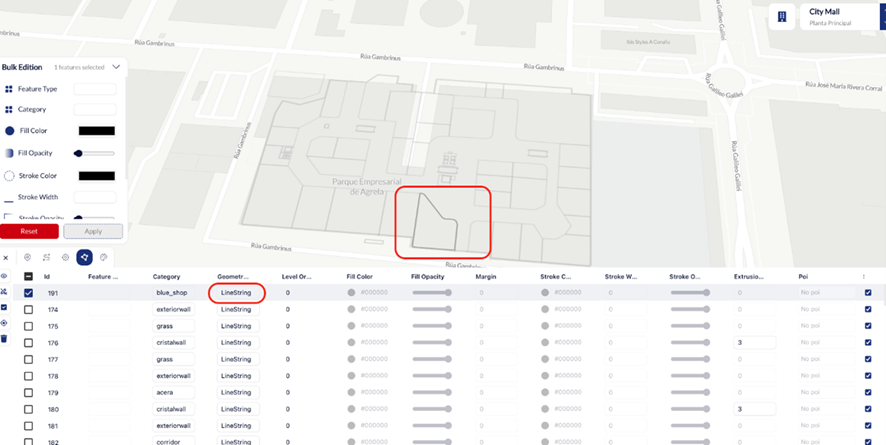Open the Category field in Bulk Edition
Image resolution: width=886 pixels, height=445 pixels.
95,109
